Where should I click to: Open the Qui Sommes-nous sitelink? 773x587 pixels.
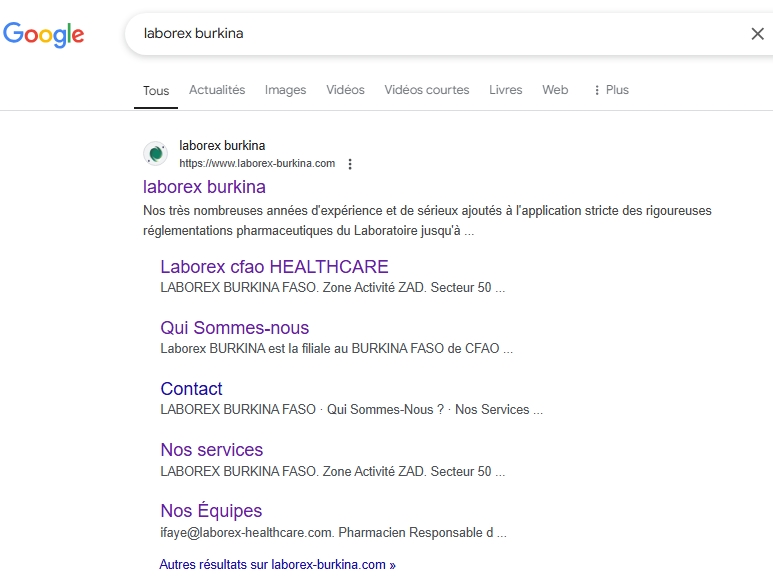(x=235, y=328)
